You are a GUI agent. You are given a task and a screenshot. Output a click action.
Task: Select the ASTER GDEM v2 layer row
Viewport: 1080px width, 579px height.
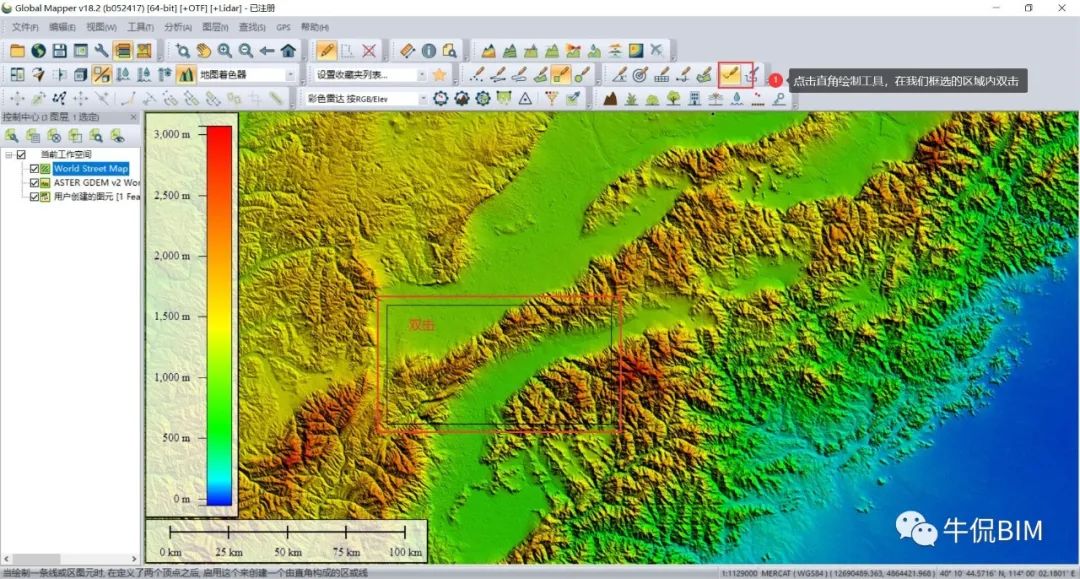[x=96, y=182]
